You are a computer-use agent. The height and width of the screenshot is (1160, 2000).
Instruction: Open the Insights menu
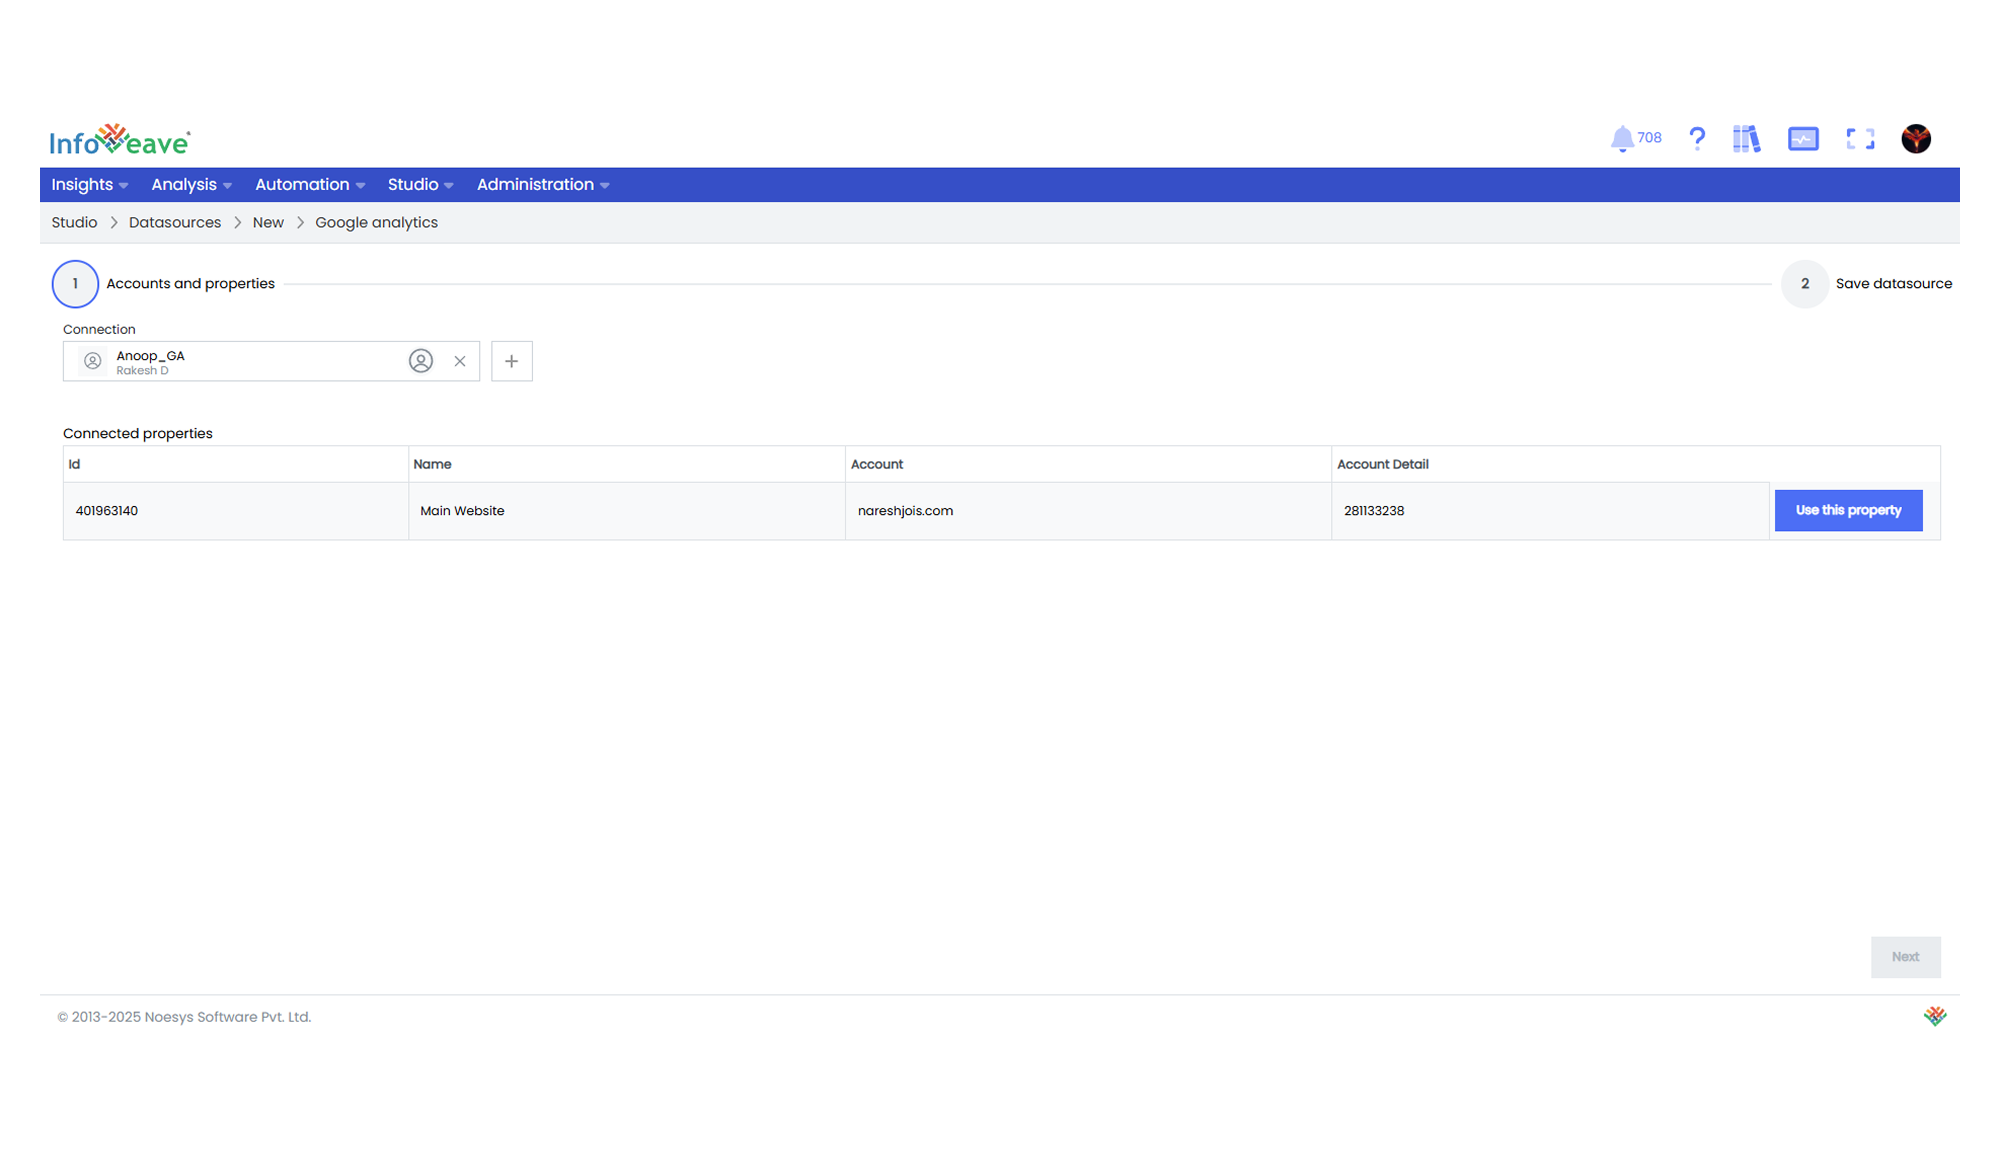(89, 185)
